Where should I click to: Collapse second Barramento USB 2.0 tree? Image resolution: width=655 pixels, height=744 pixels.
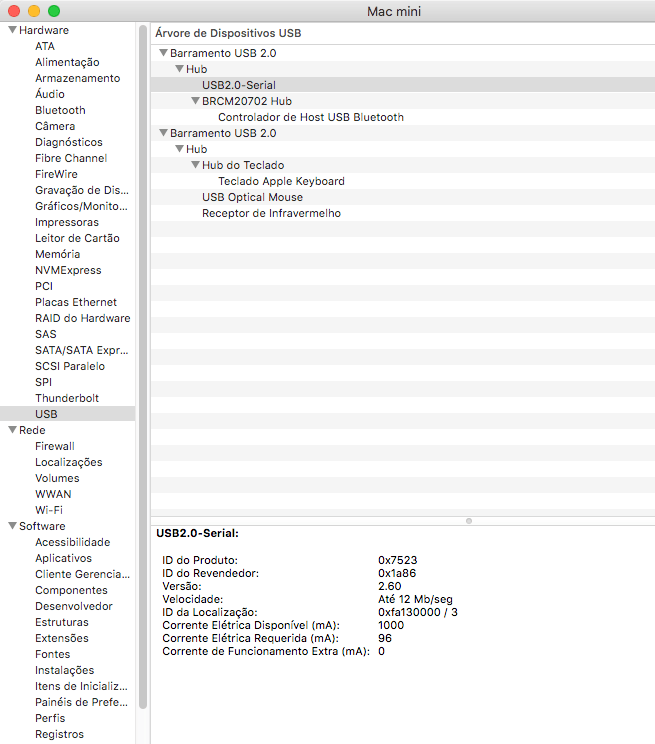164,133
